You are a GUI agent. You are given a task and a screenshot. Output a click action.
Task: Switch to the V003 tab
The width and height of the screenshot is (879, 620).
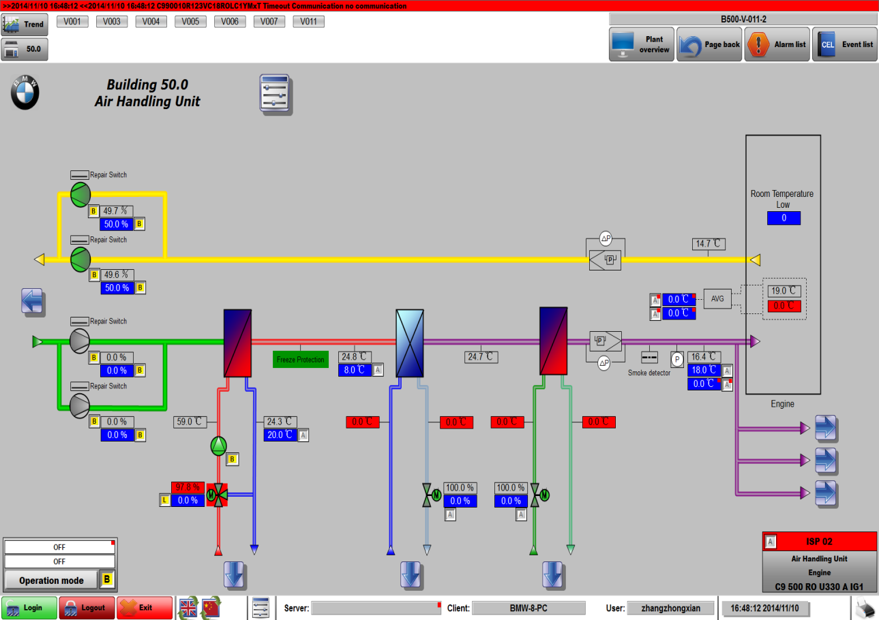112,22
